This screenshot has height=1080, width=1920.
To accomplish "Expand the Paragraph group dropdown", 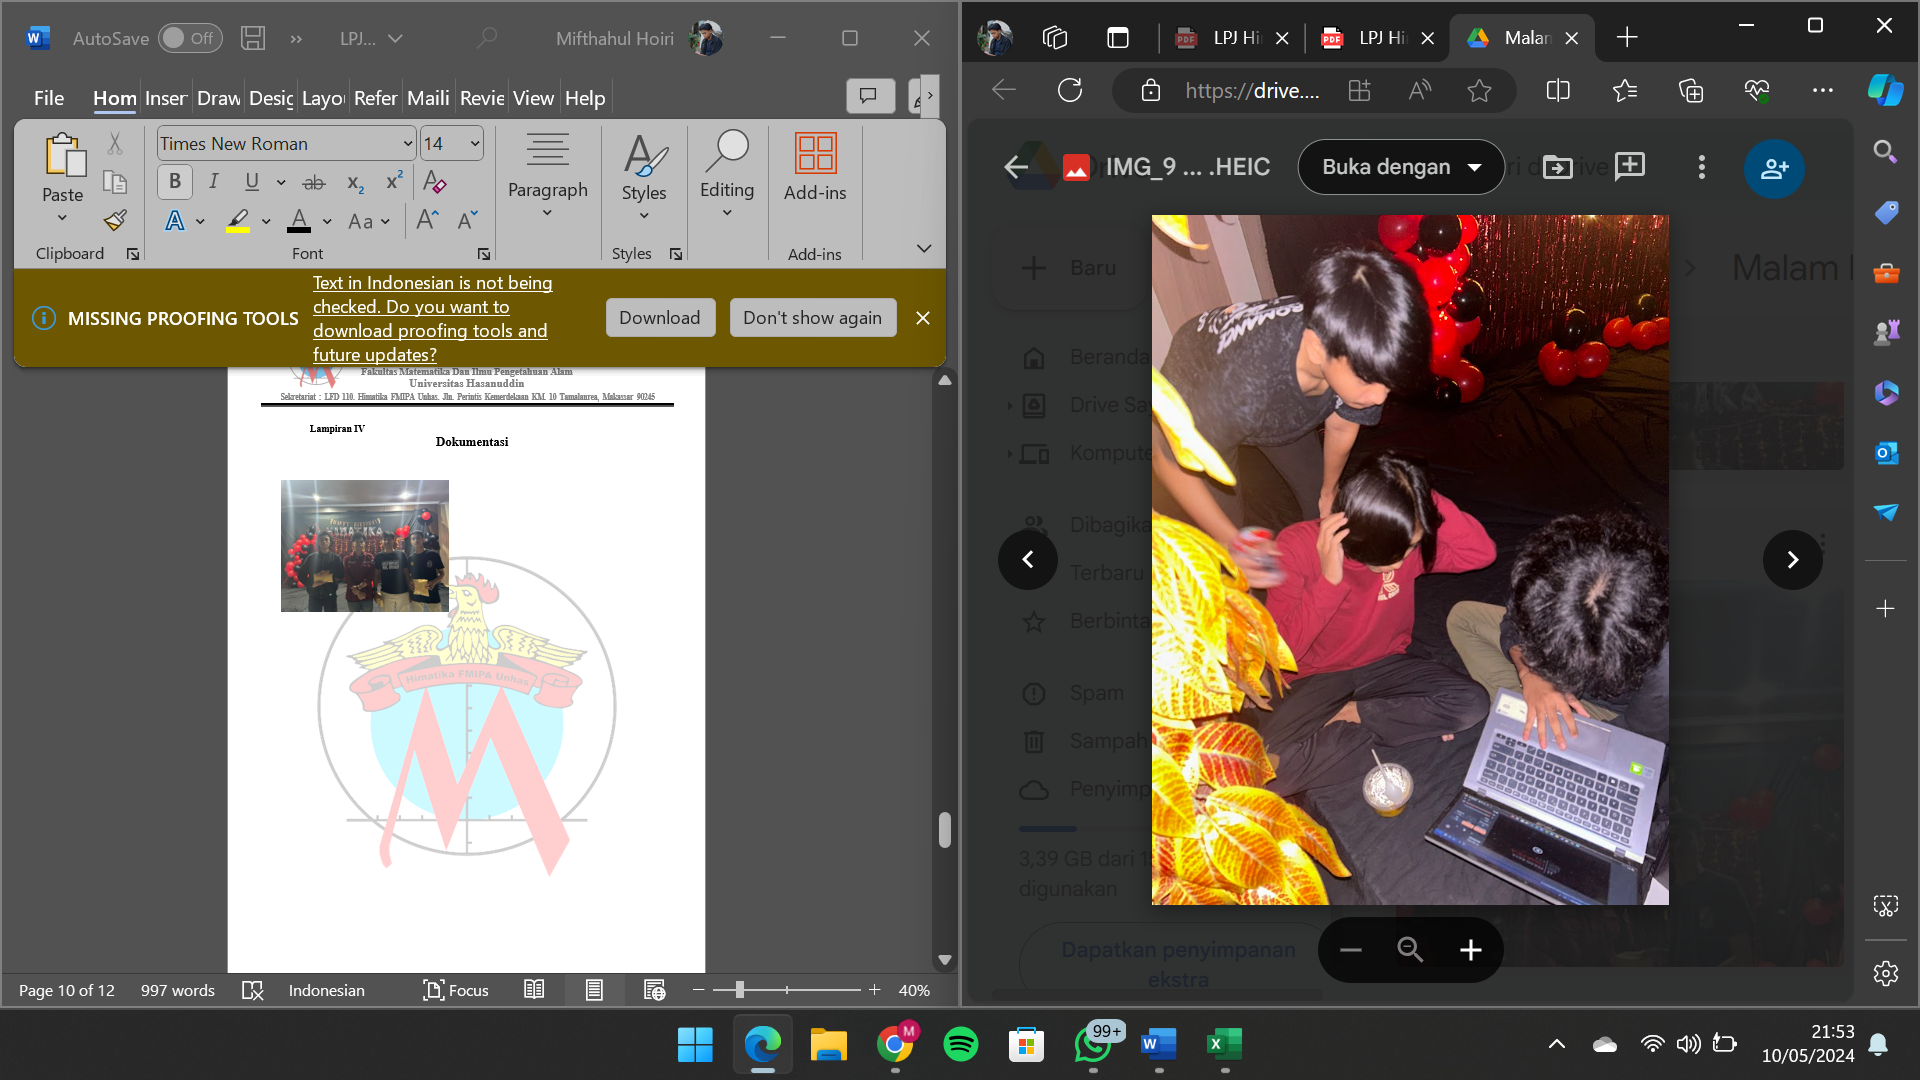I will 547,213.
